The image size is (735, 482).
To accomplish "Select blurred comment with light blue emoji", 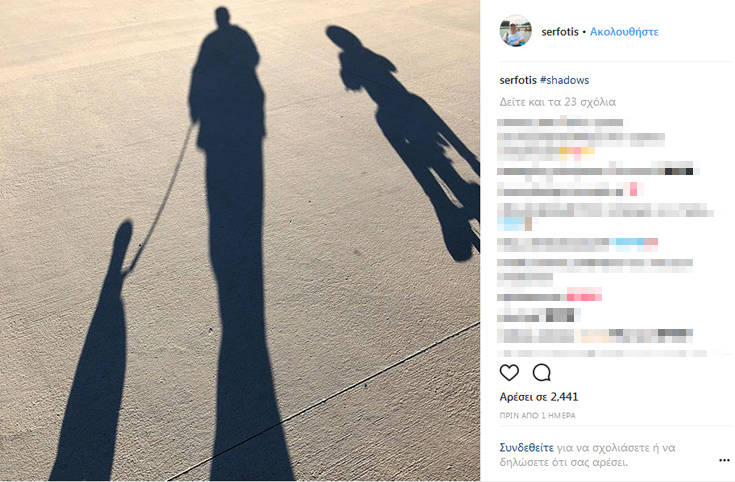I will coord(605,216).
